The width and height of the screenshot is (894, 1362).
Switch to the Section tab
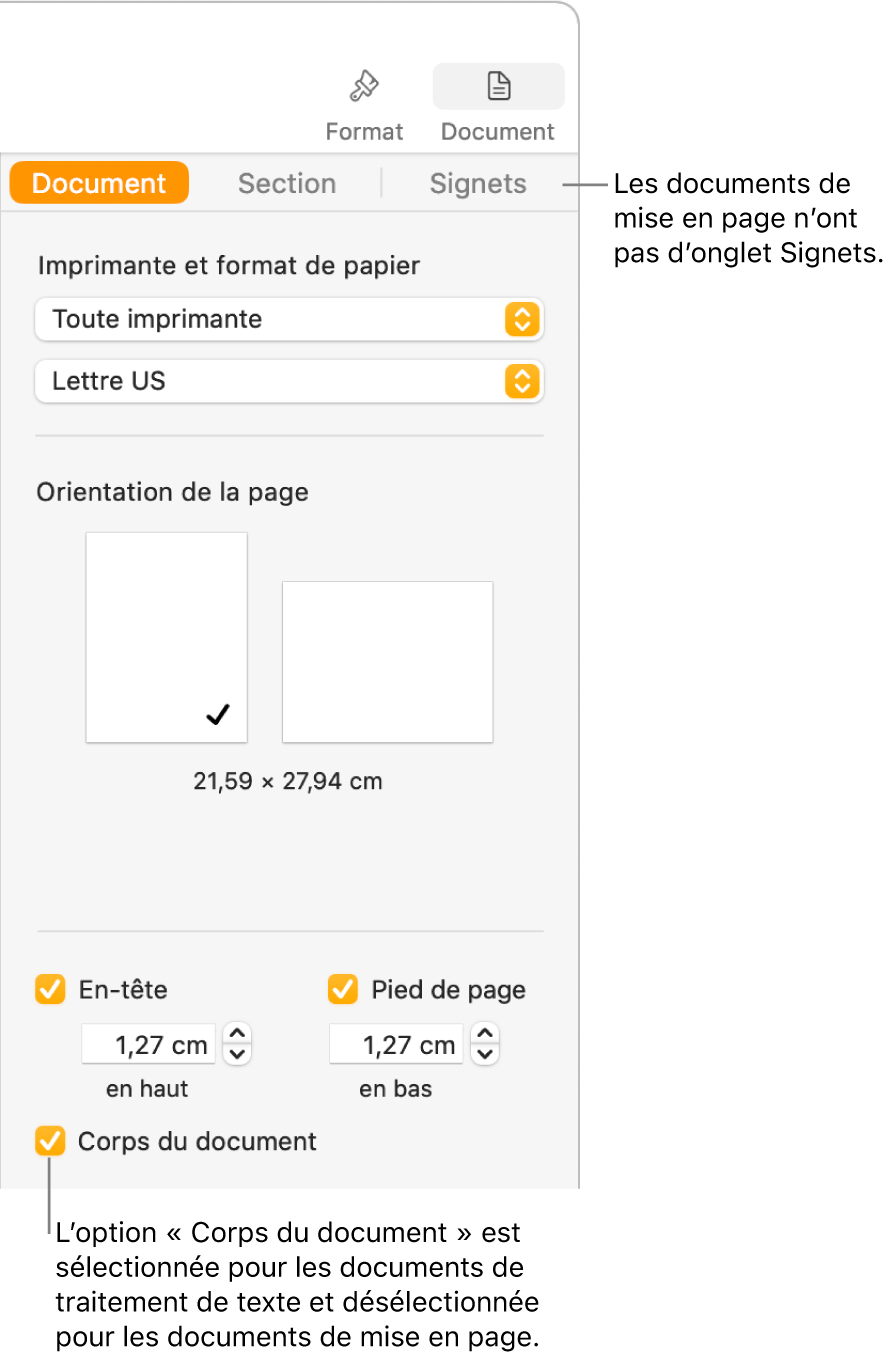(287, 184)
